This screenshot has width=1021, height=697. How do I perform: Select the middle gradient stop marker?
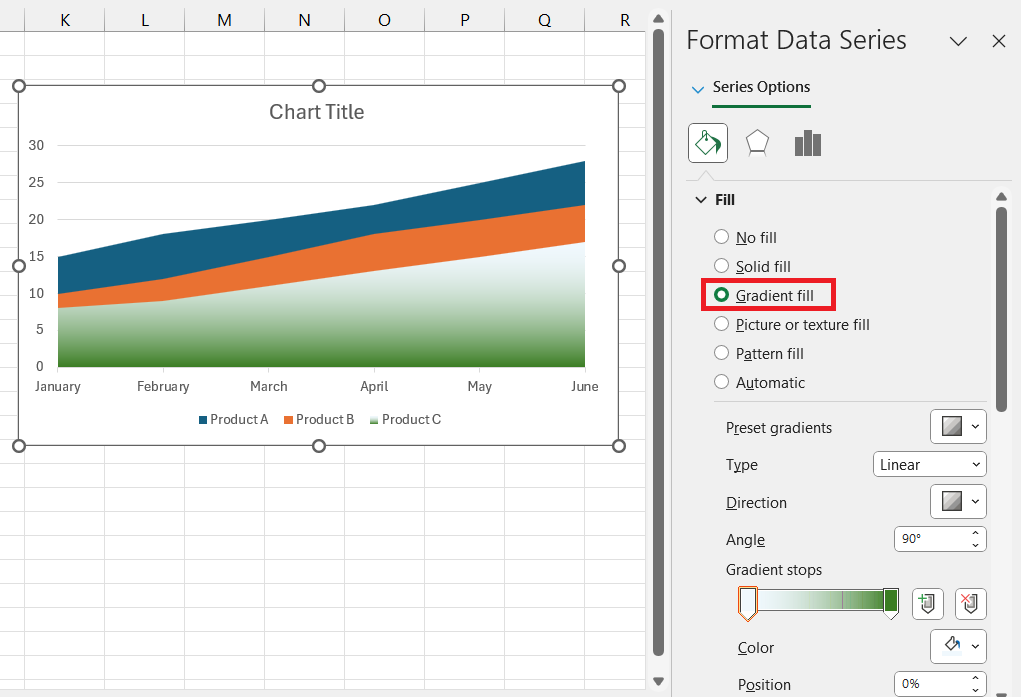coord(843,600)
